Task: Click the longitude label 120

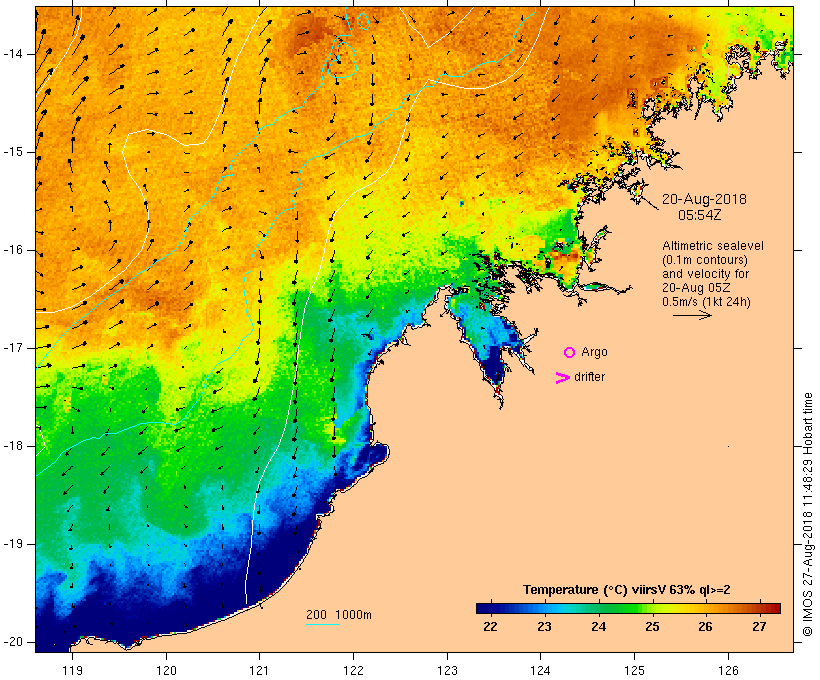Action: click(x=166, y=670)
